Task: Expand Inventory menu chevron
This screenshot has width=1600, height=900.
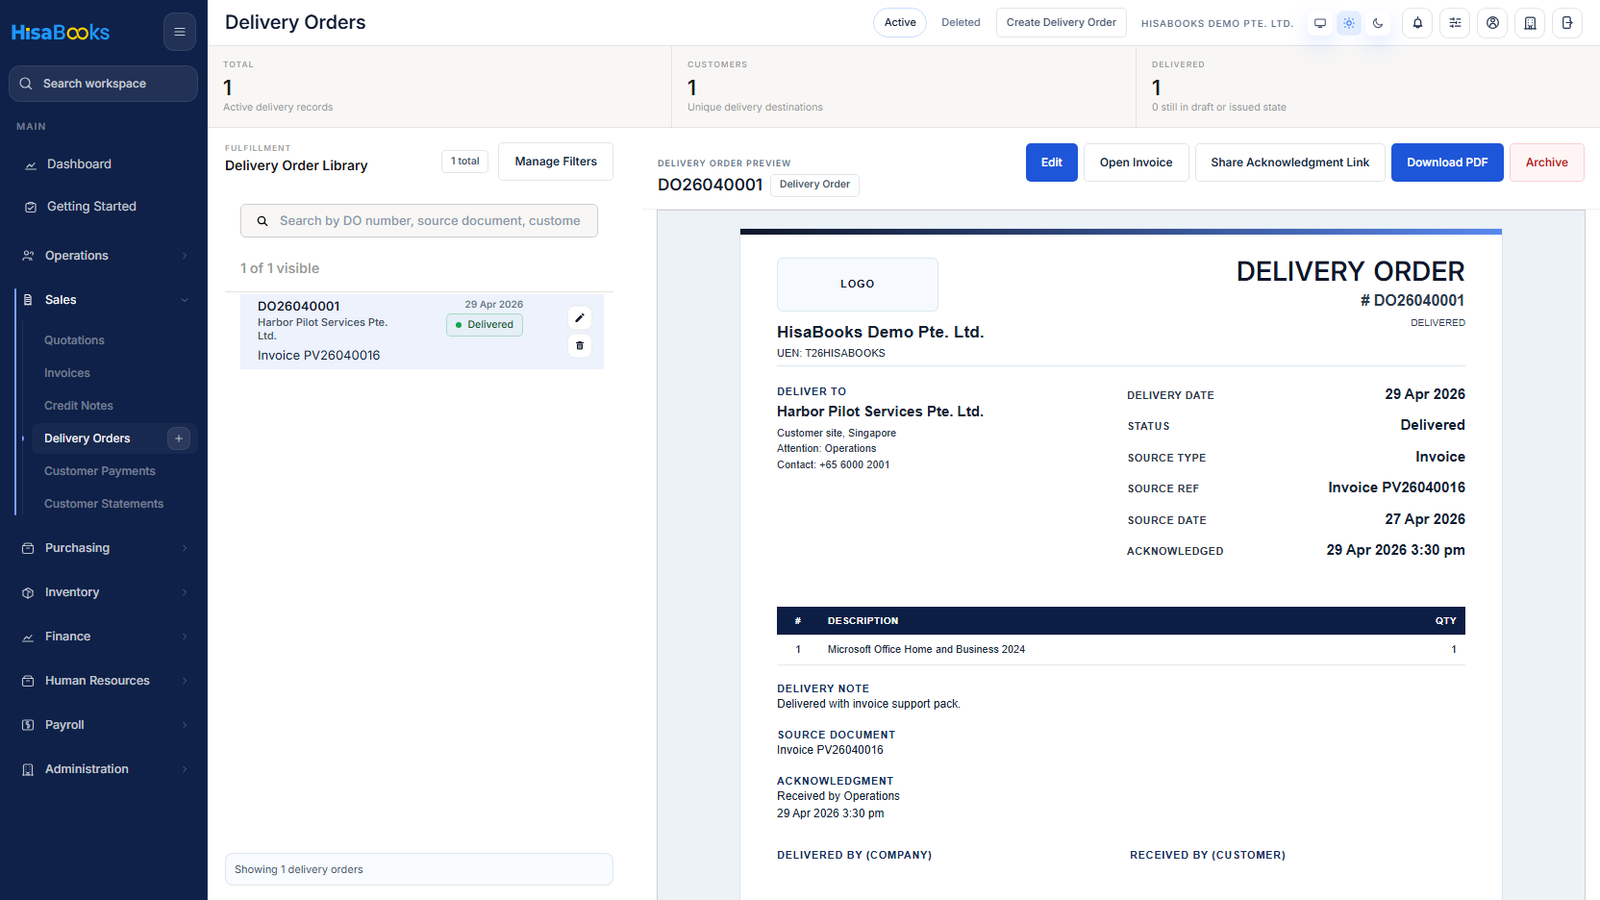Action: (x=185, y=593)
